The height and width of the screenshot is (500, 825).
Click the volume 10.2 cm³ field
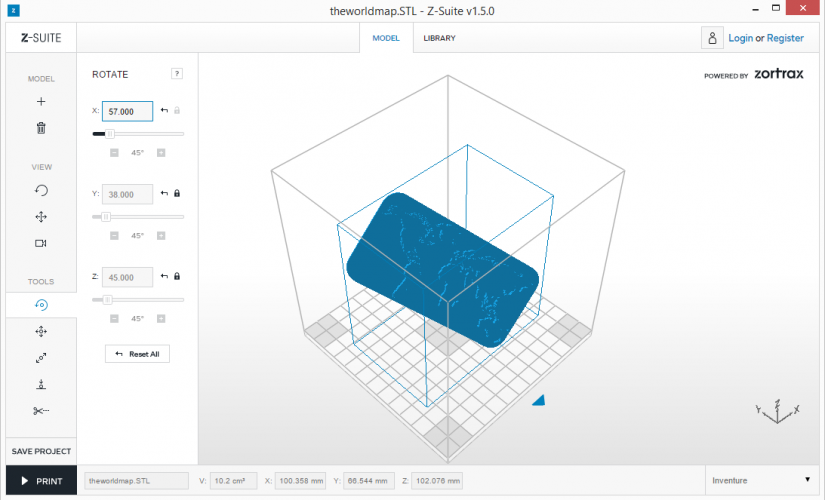click(233, 481)
